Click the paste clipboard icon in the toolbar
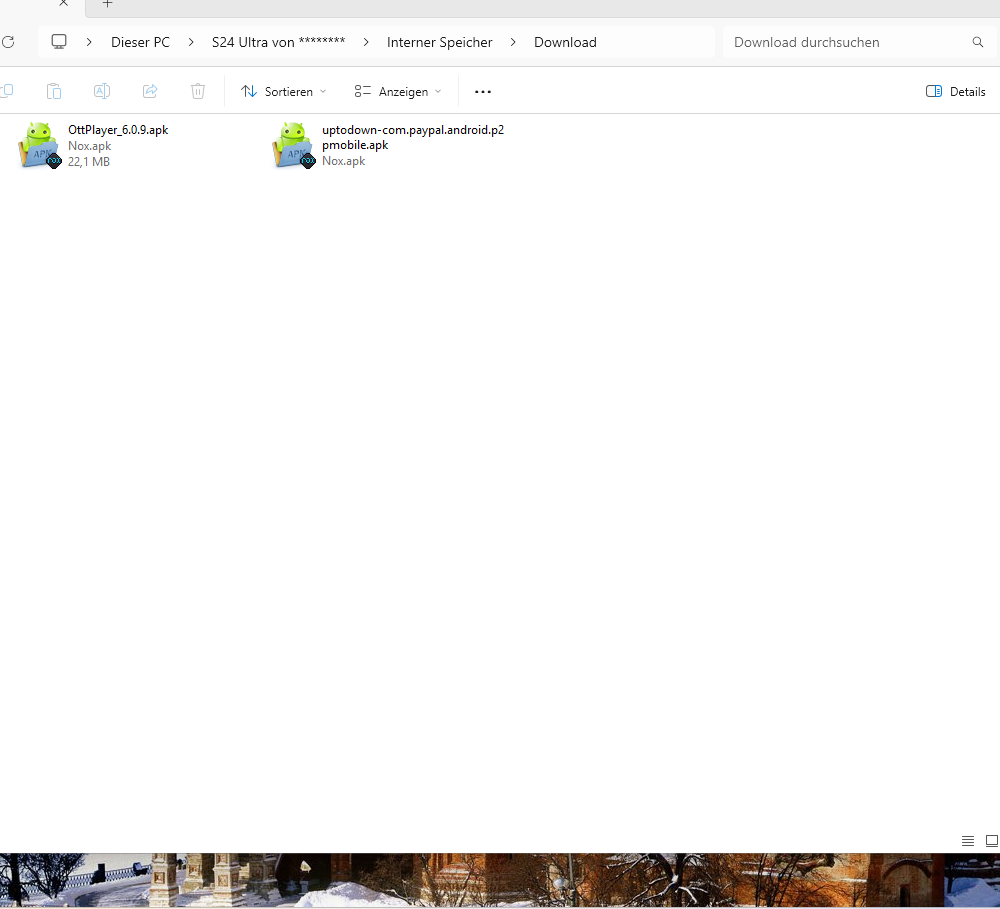 [x=54, y=91]
